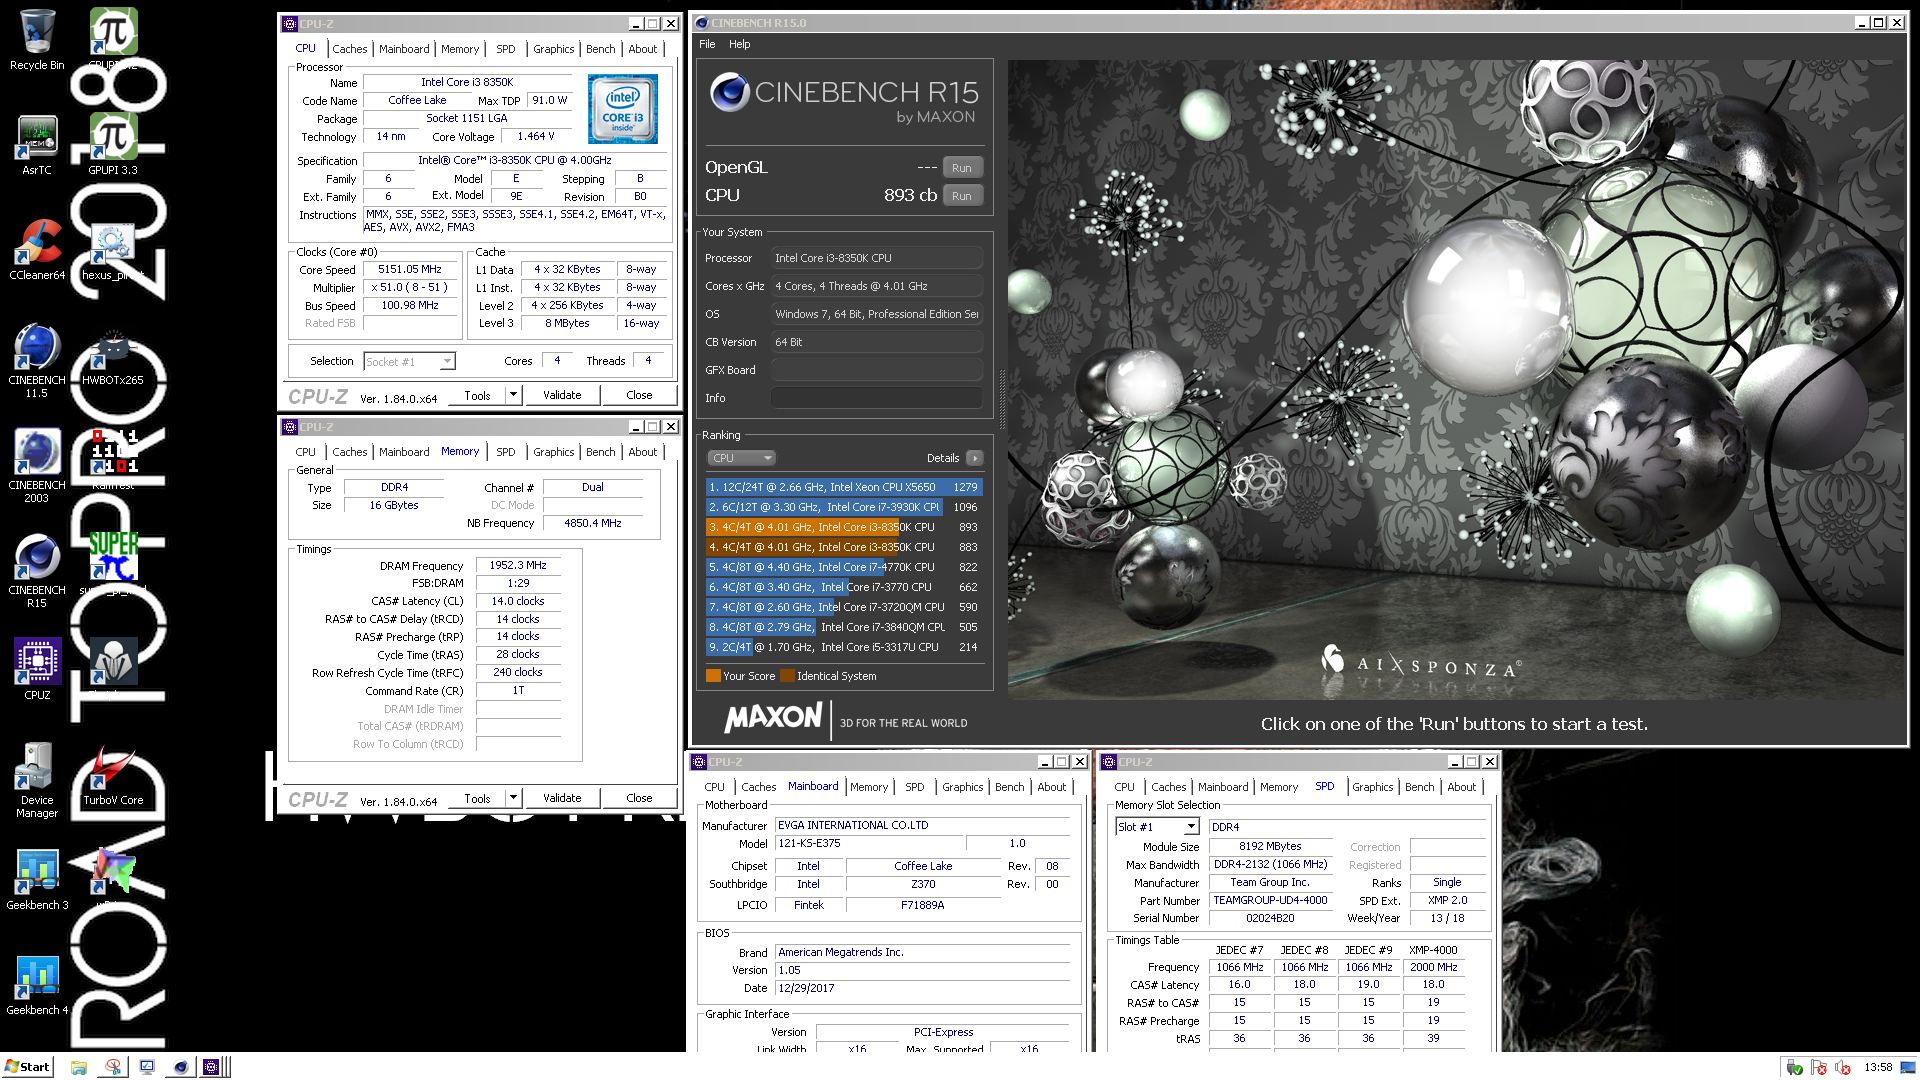This screenshot has height=1080, width=1920.
Task: Click Validate in the top CPU-Z window
Action: [x=562, y=395]
